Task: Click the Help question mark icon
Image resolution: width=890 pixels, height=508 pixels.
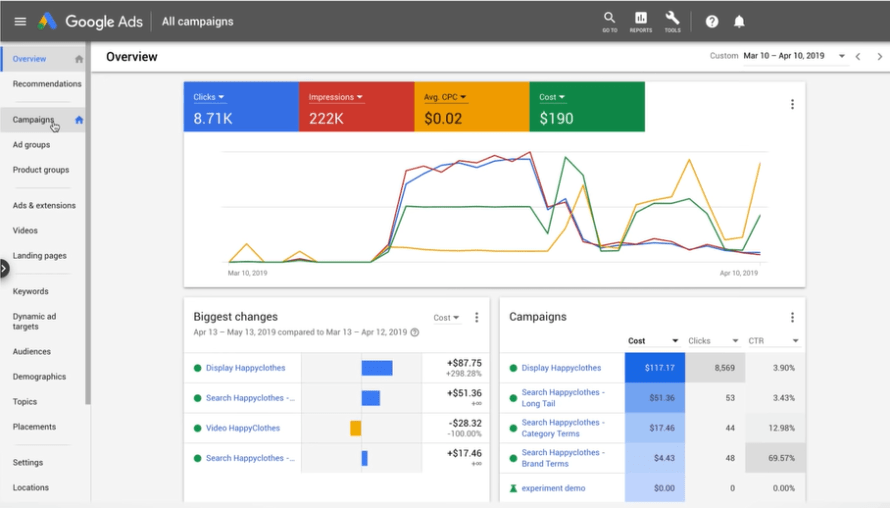Action: click(x=712, y=21)
